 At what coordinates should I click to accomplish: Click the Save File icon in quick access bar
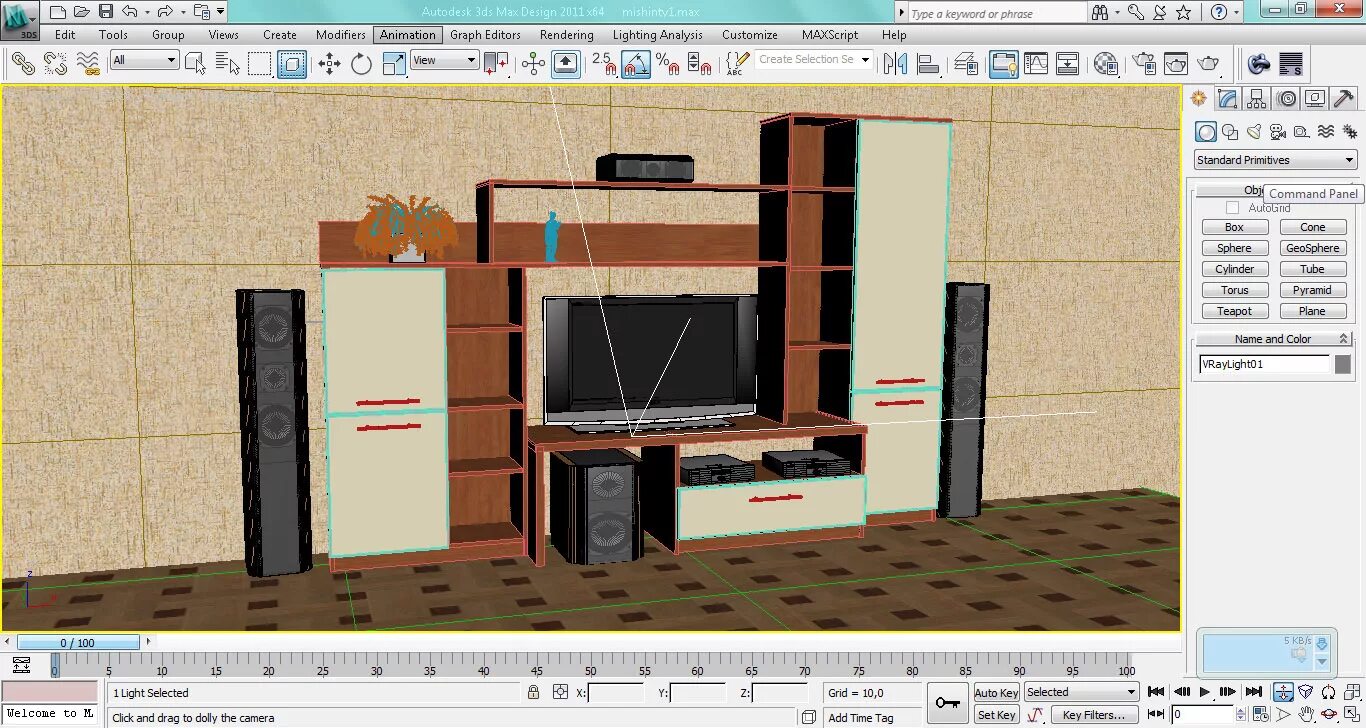[107, 12]
